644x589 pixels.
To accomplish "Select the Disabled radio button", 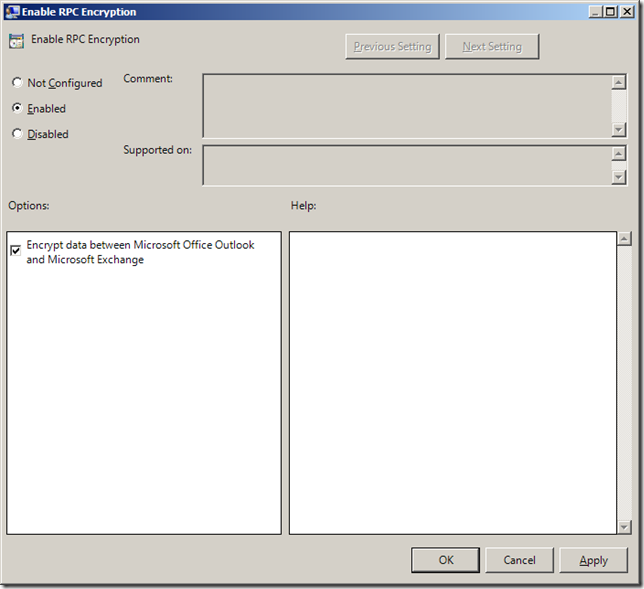I will tap(17, 133).
